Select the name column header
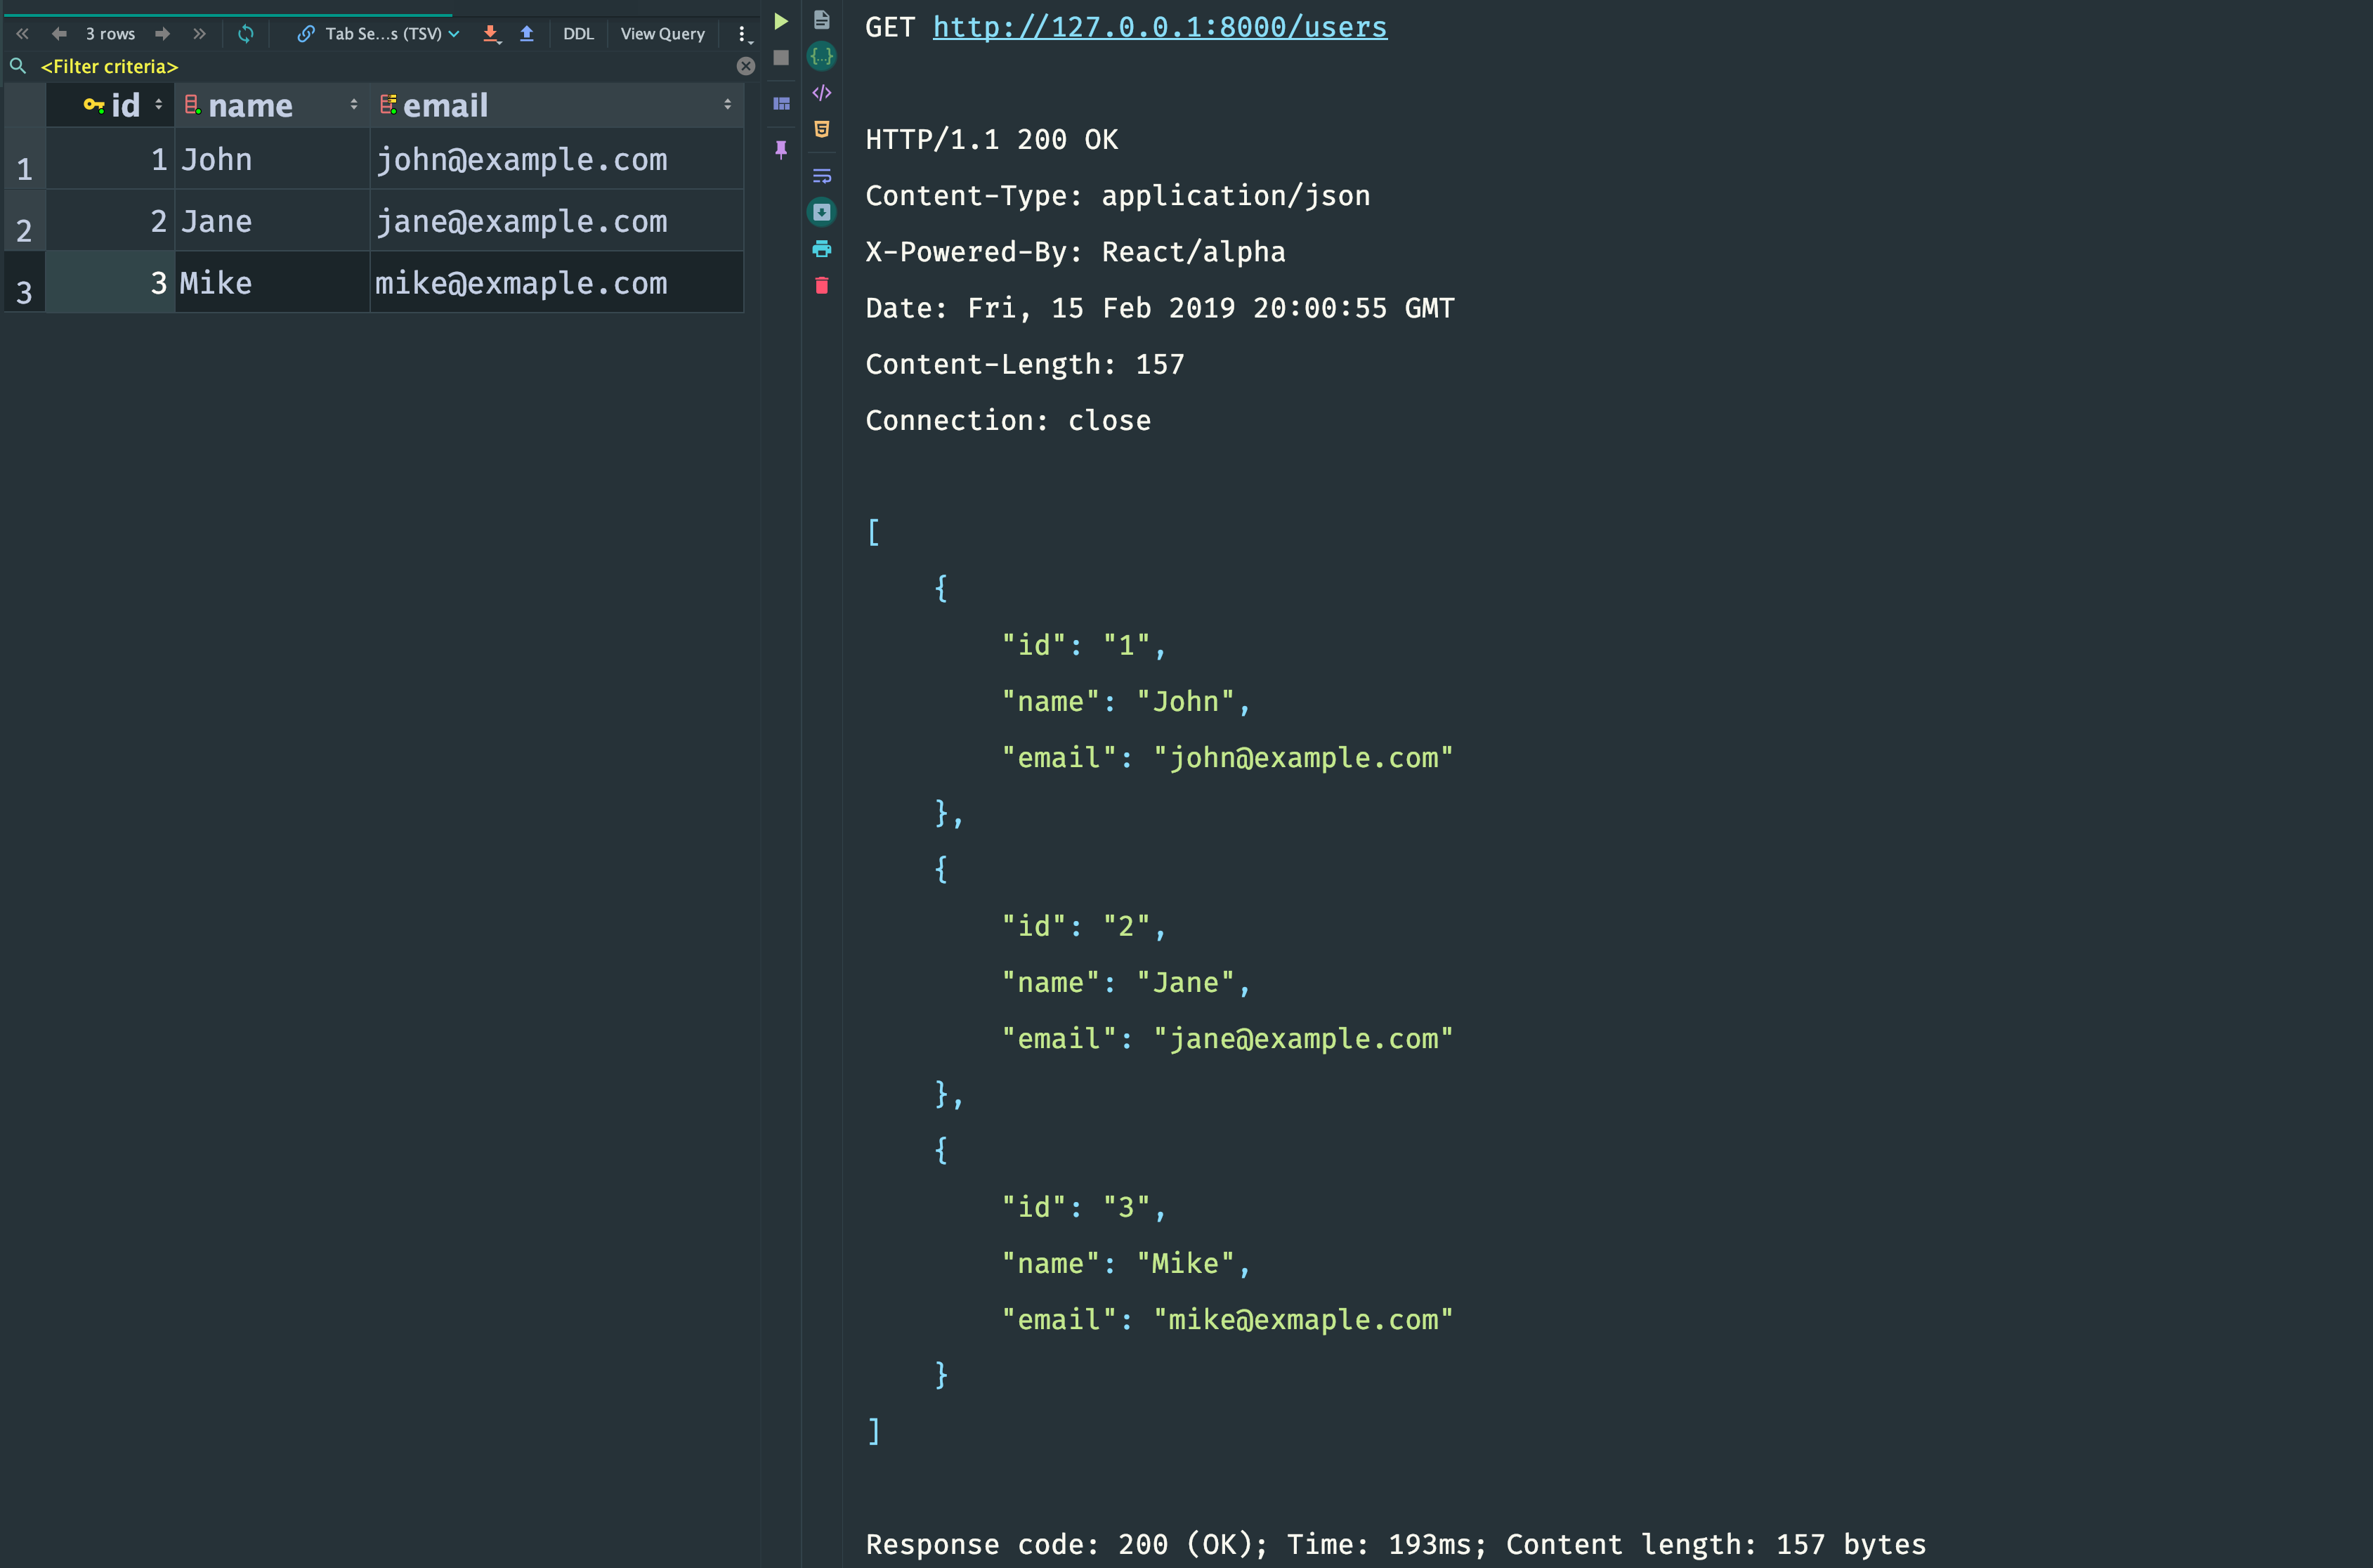This screenshot has width=2373, height=1568. coord(272,105)
